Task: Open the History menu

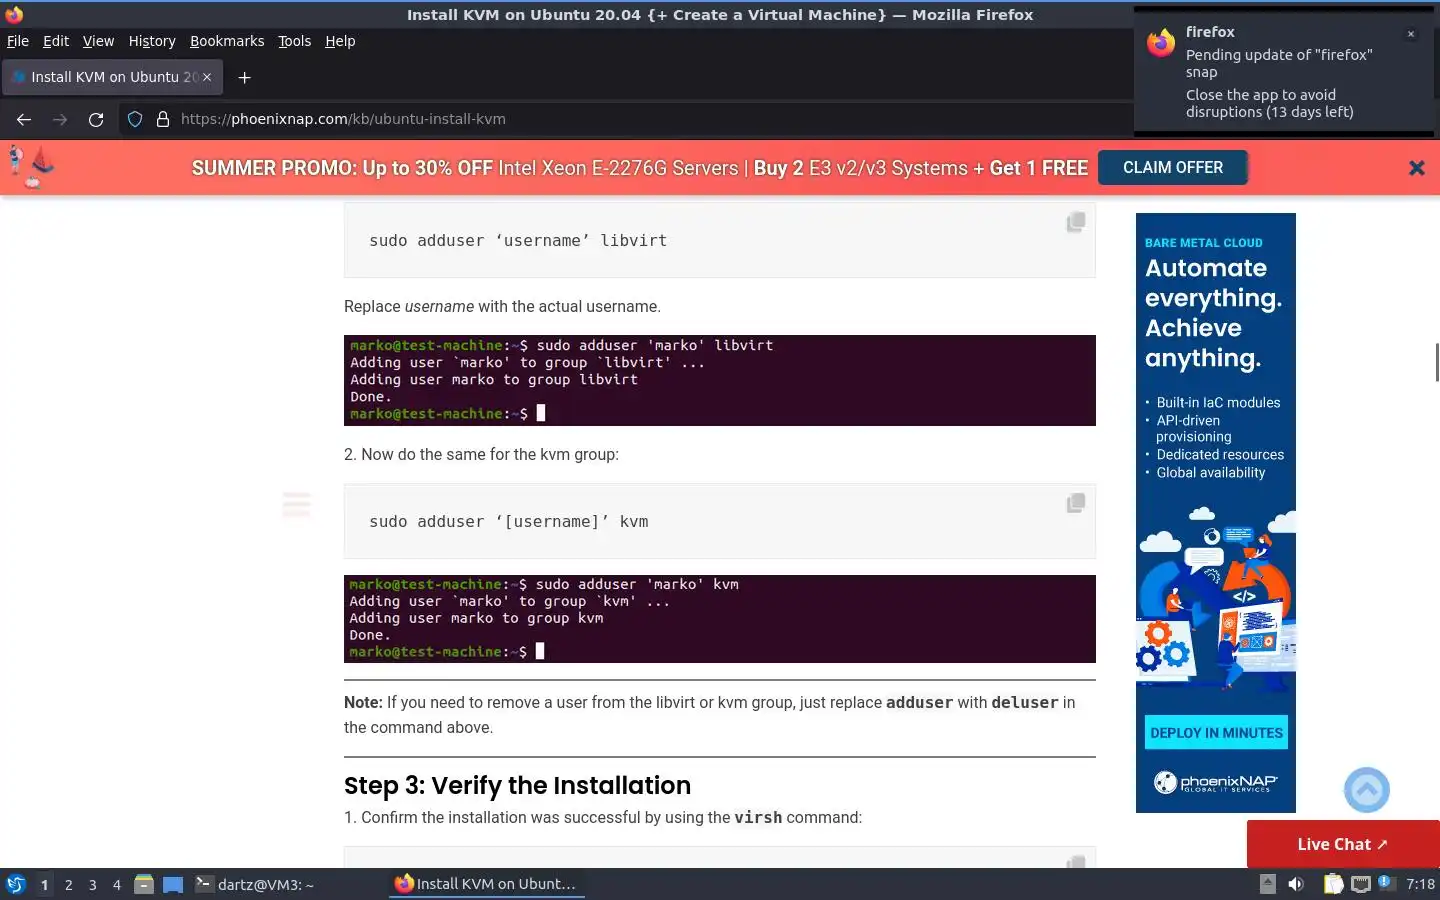Action: pos(152,41)
